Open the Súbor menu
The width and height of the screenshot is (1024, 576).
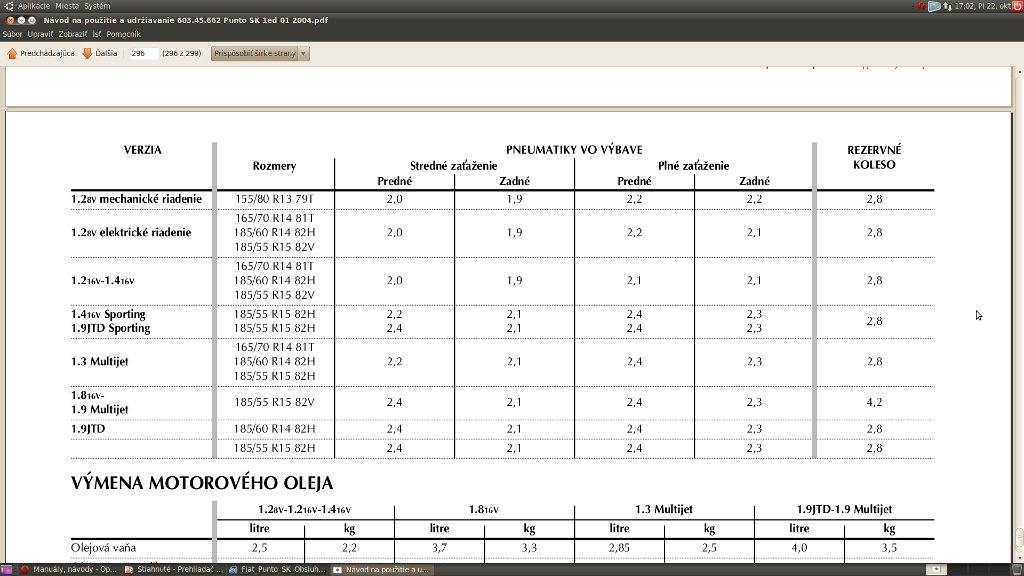point(13,33)
